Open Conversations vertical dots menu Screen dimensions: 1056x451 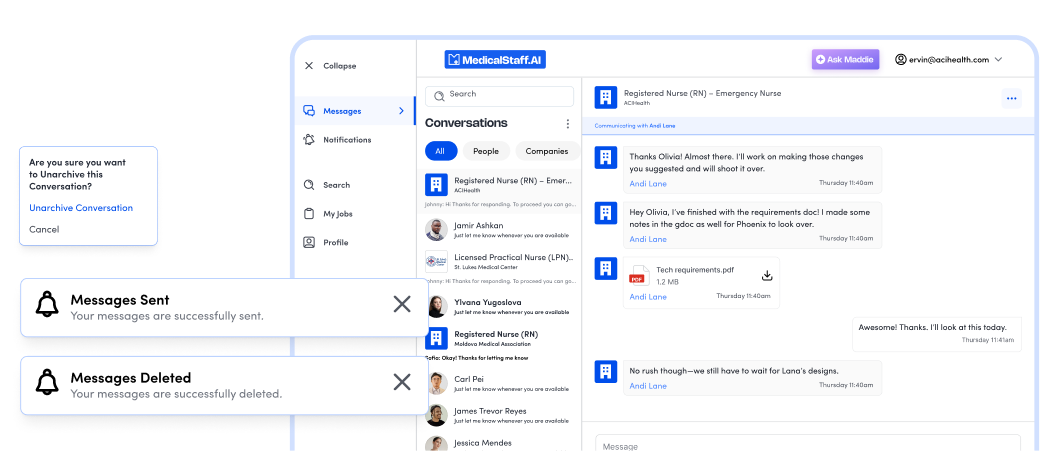568,124
